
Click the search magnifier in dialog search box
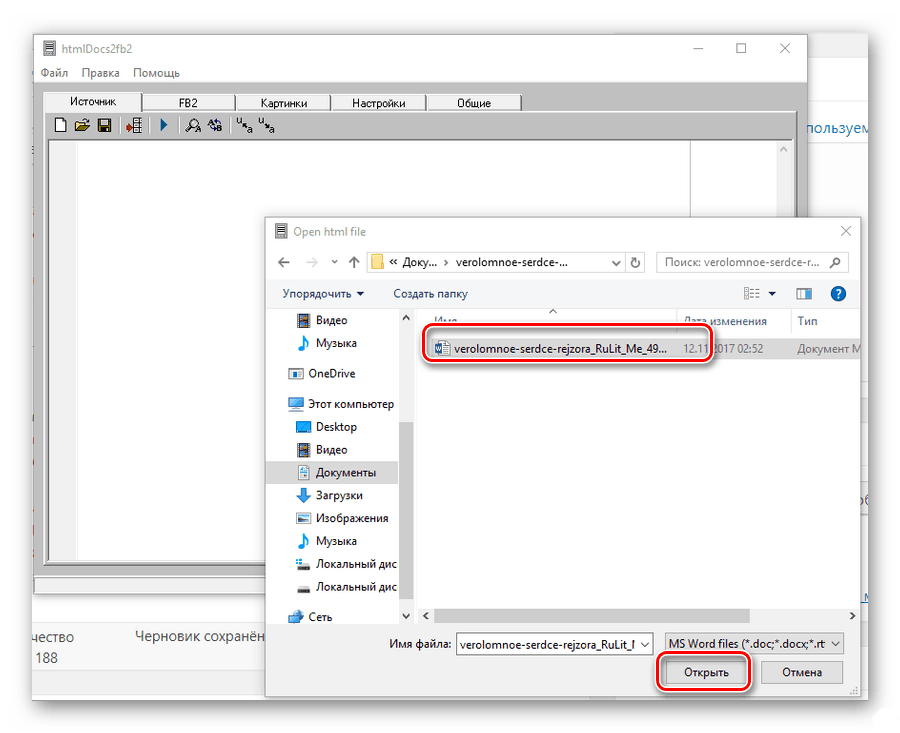coord(835,262)
